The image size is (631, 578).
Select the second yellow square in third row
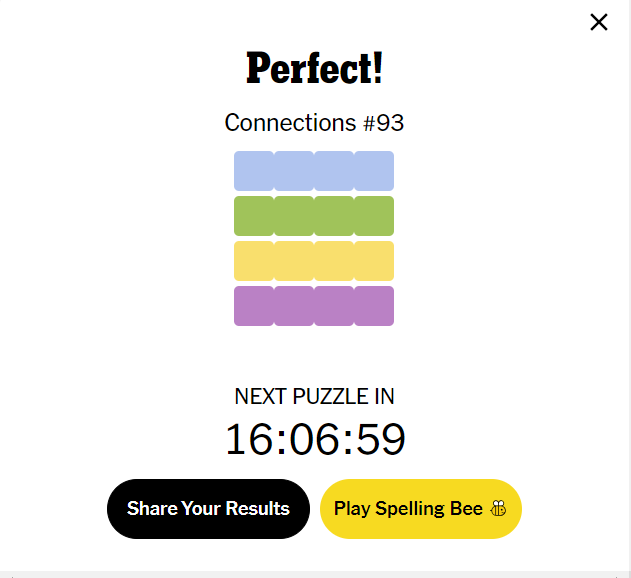tap(294, 261)
